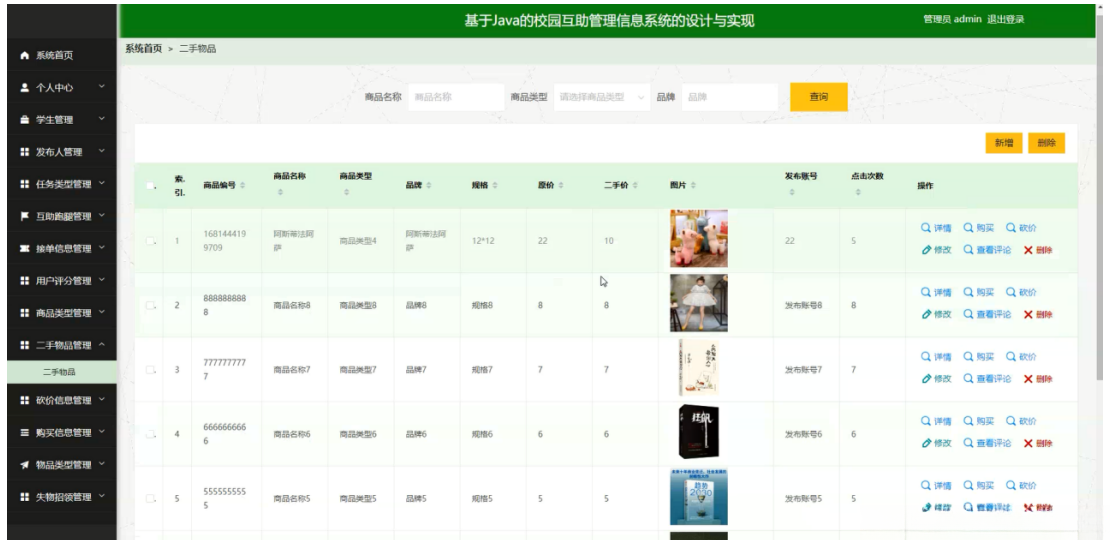
Task: Open 用户评分管理 menu
Action: pyautogui.click(x=62, y=281)
